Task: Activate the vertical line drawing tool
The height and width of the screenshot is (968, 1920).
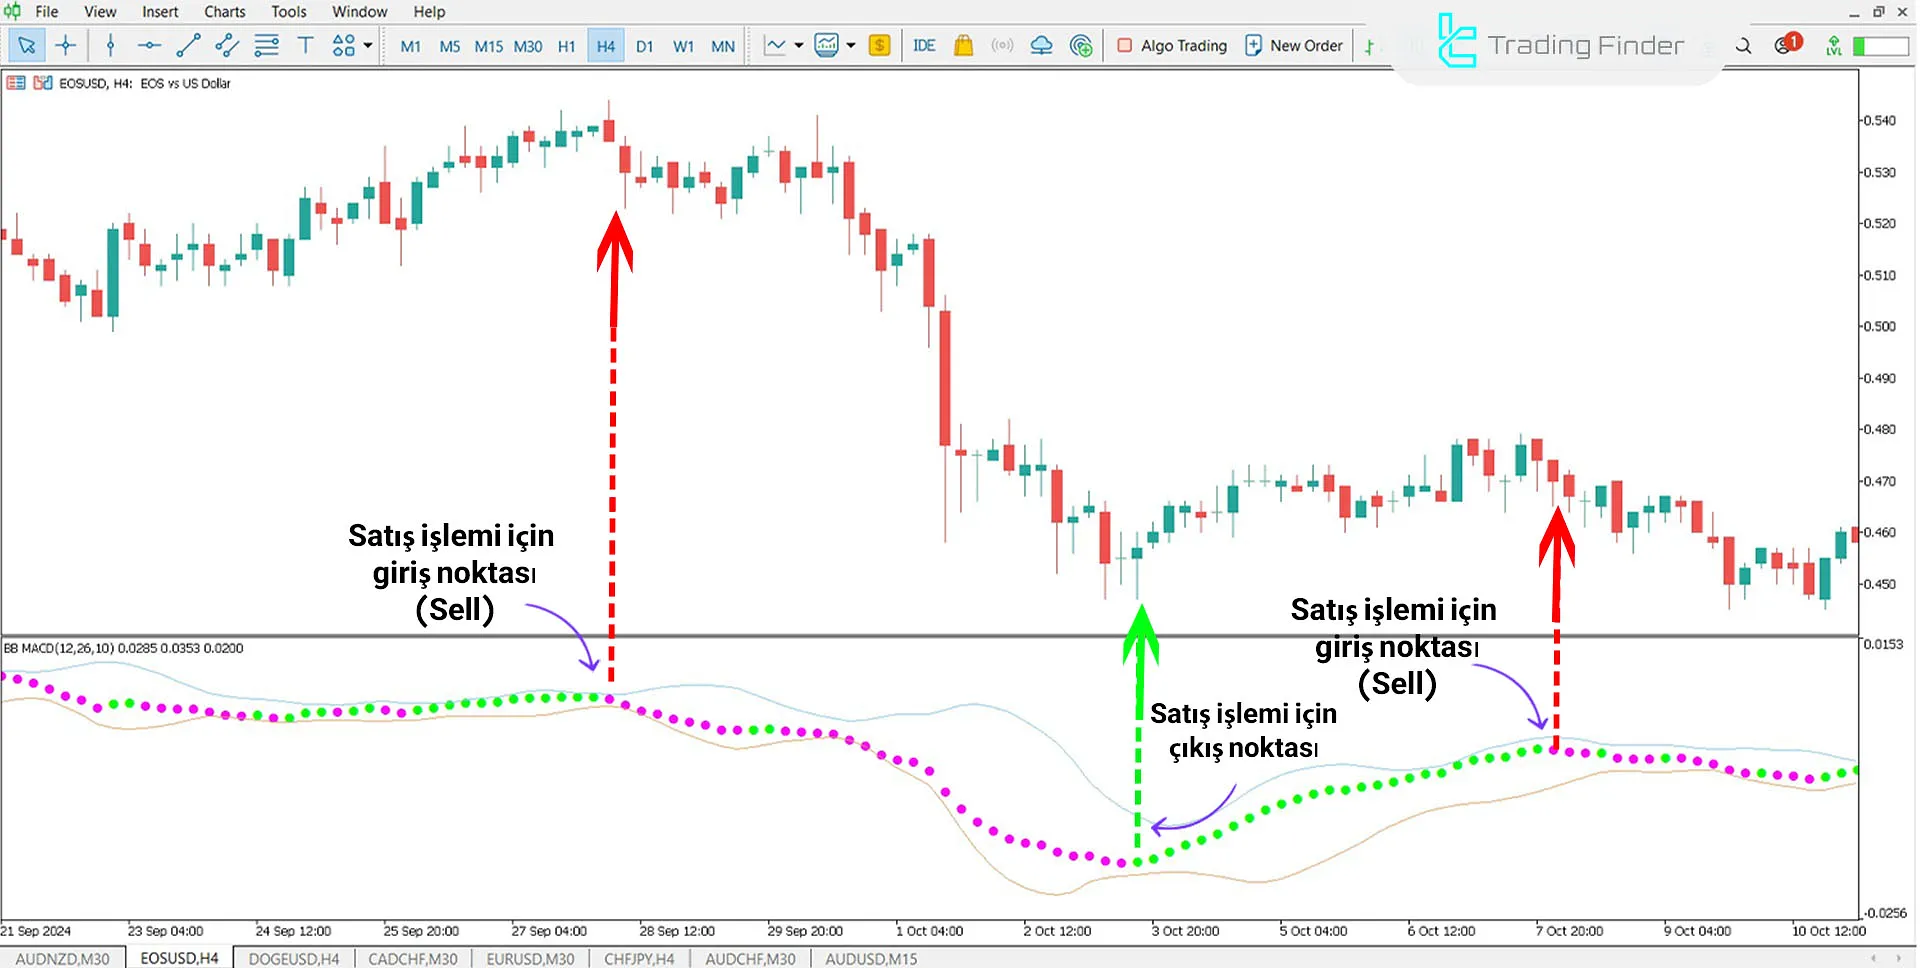Action: pyautogui.click(x=110, y=45)
